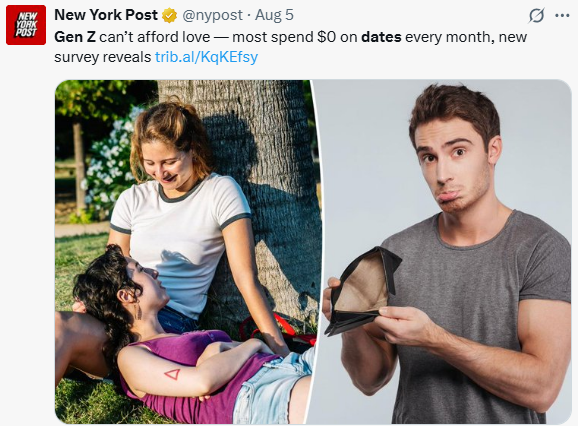
Task: Follow the trib.al/KqKEfsy article link
Action: click(x=206, y=57)
